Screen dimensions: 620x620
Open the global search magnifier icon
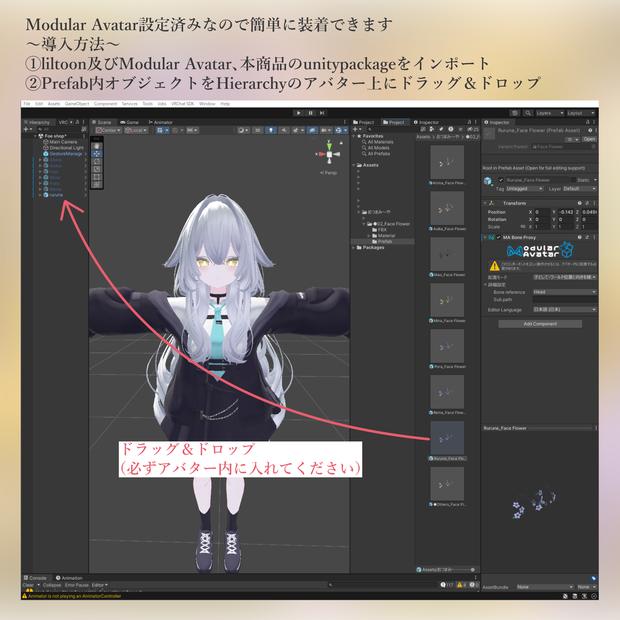click(527, 113)
